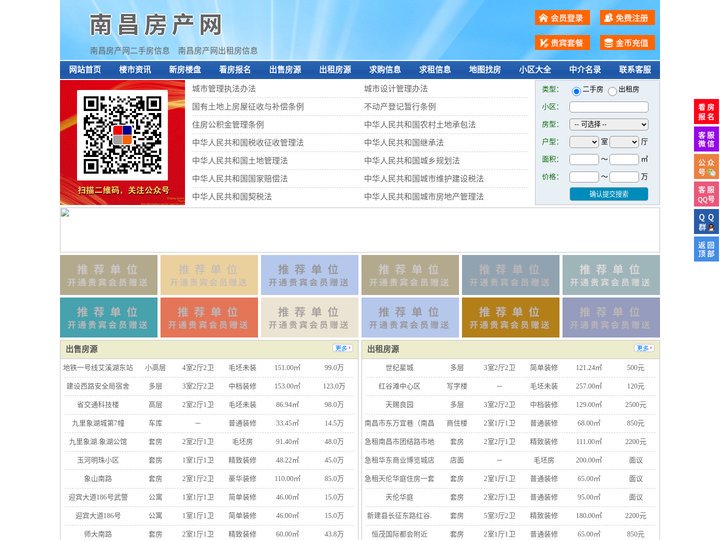Click 更多 in 出租房源 header
The height and width of the screenshot is (540, 720).
pos(645,348)
